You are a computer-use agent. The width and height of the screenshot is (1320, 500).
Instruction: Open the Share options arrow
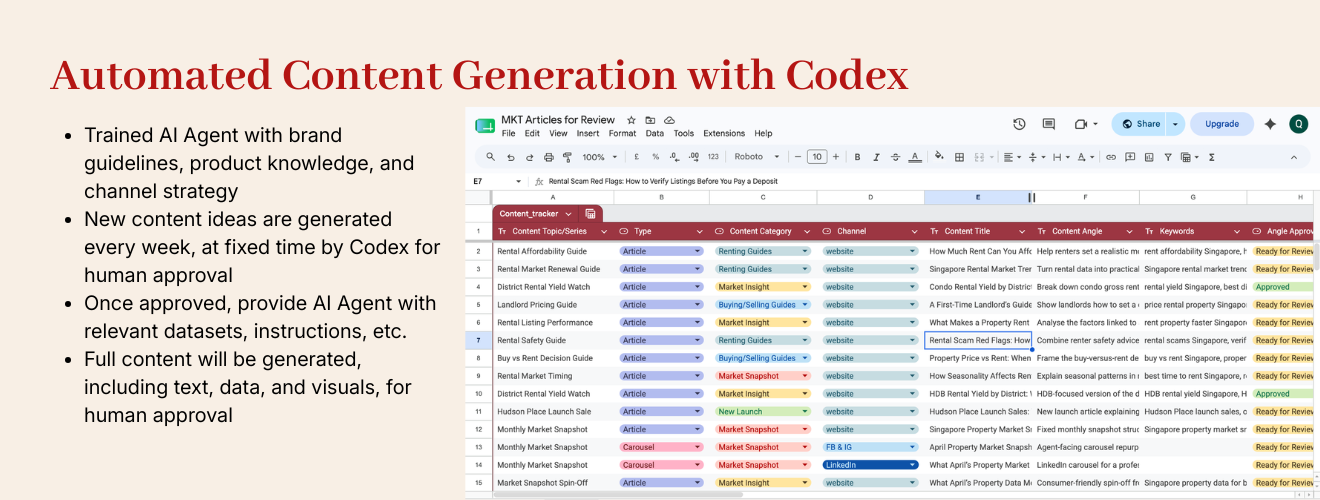(x=1175, y=124)
